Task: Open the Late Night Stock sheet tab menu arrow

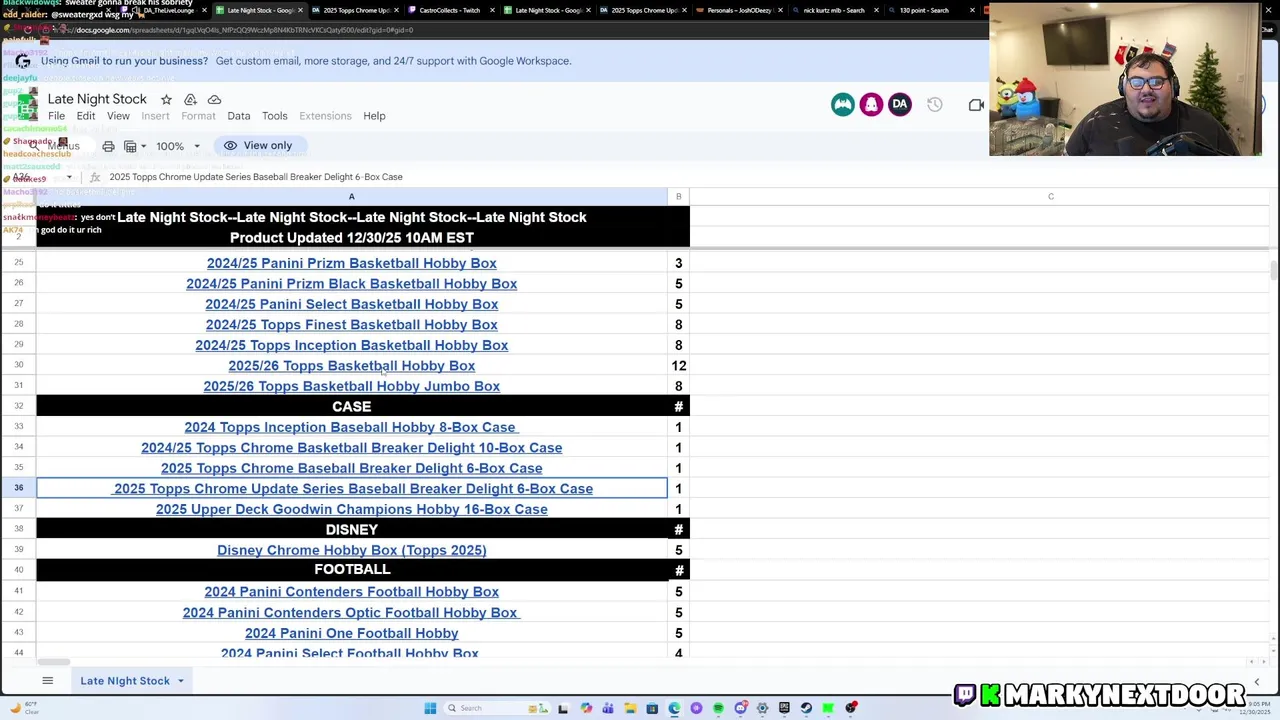Action: (x=181, y=681)
